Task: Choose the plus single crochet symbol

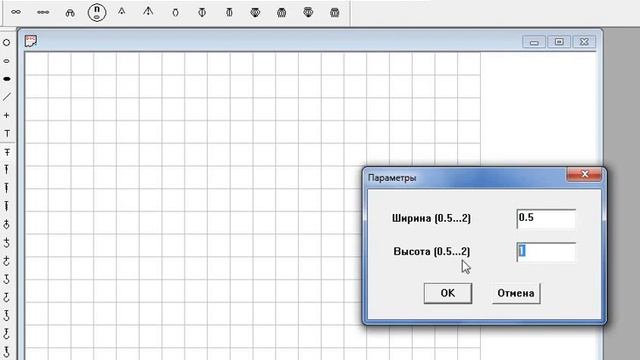Action: (7, 116)
